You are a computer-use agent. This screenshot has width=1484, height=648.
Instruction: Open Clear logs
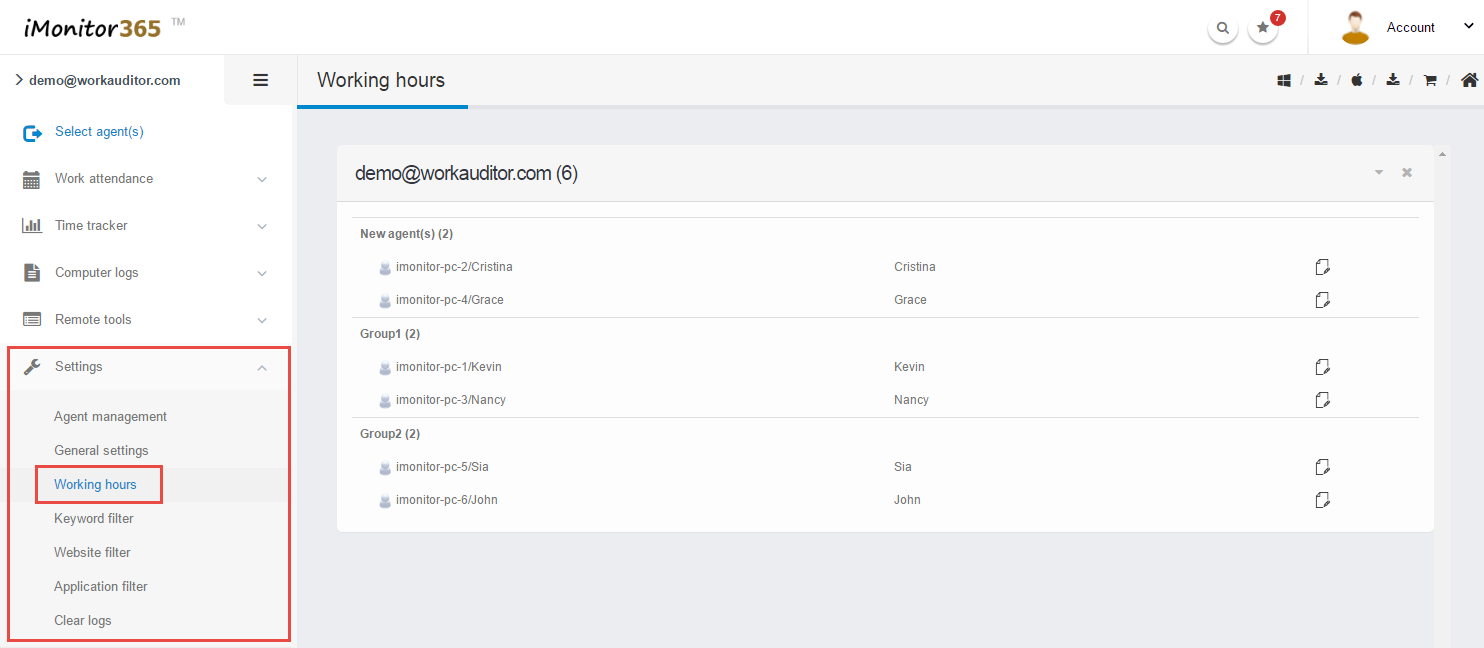[83, 621]
